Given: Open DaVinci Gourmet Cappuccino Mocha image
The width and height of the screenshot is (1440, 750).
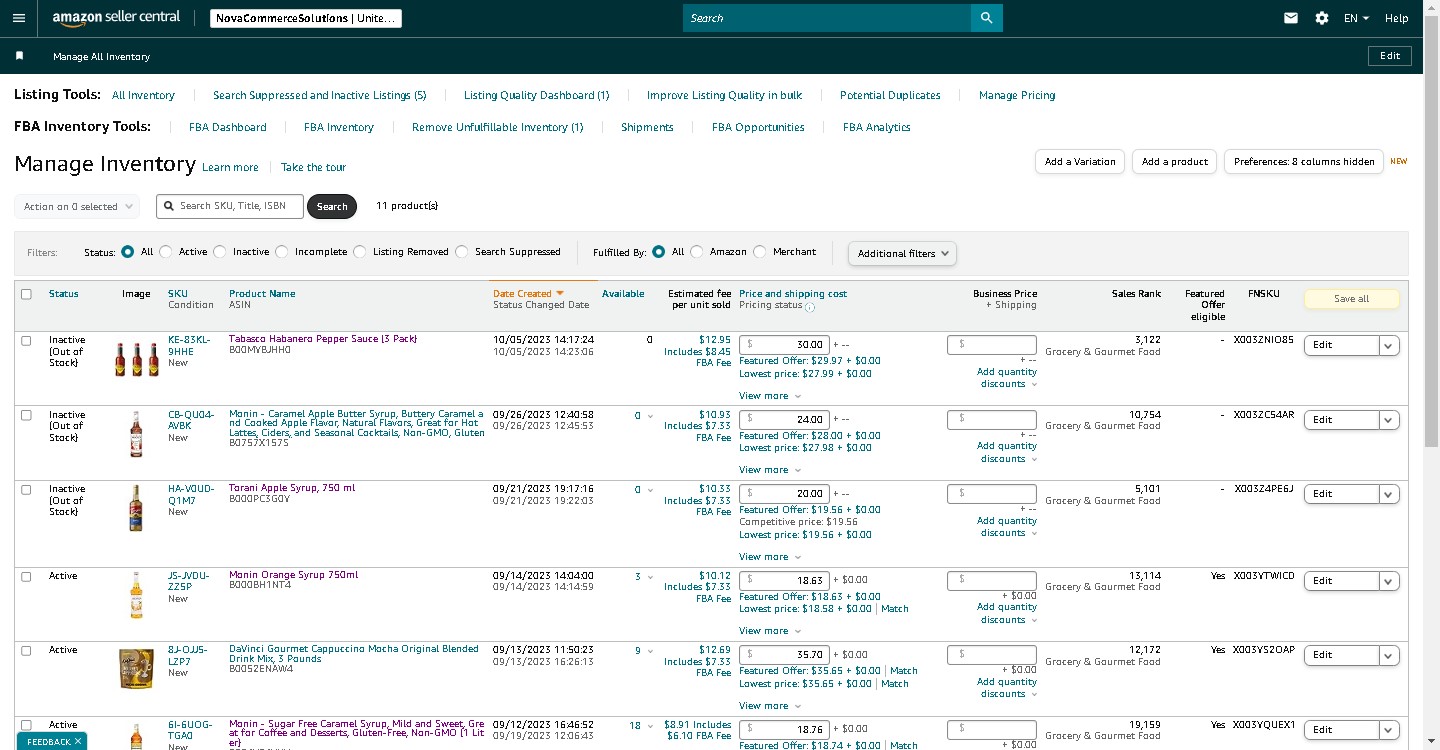Looking at the screenshot, I should click(136, 669).
